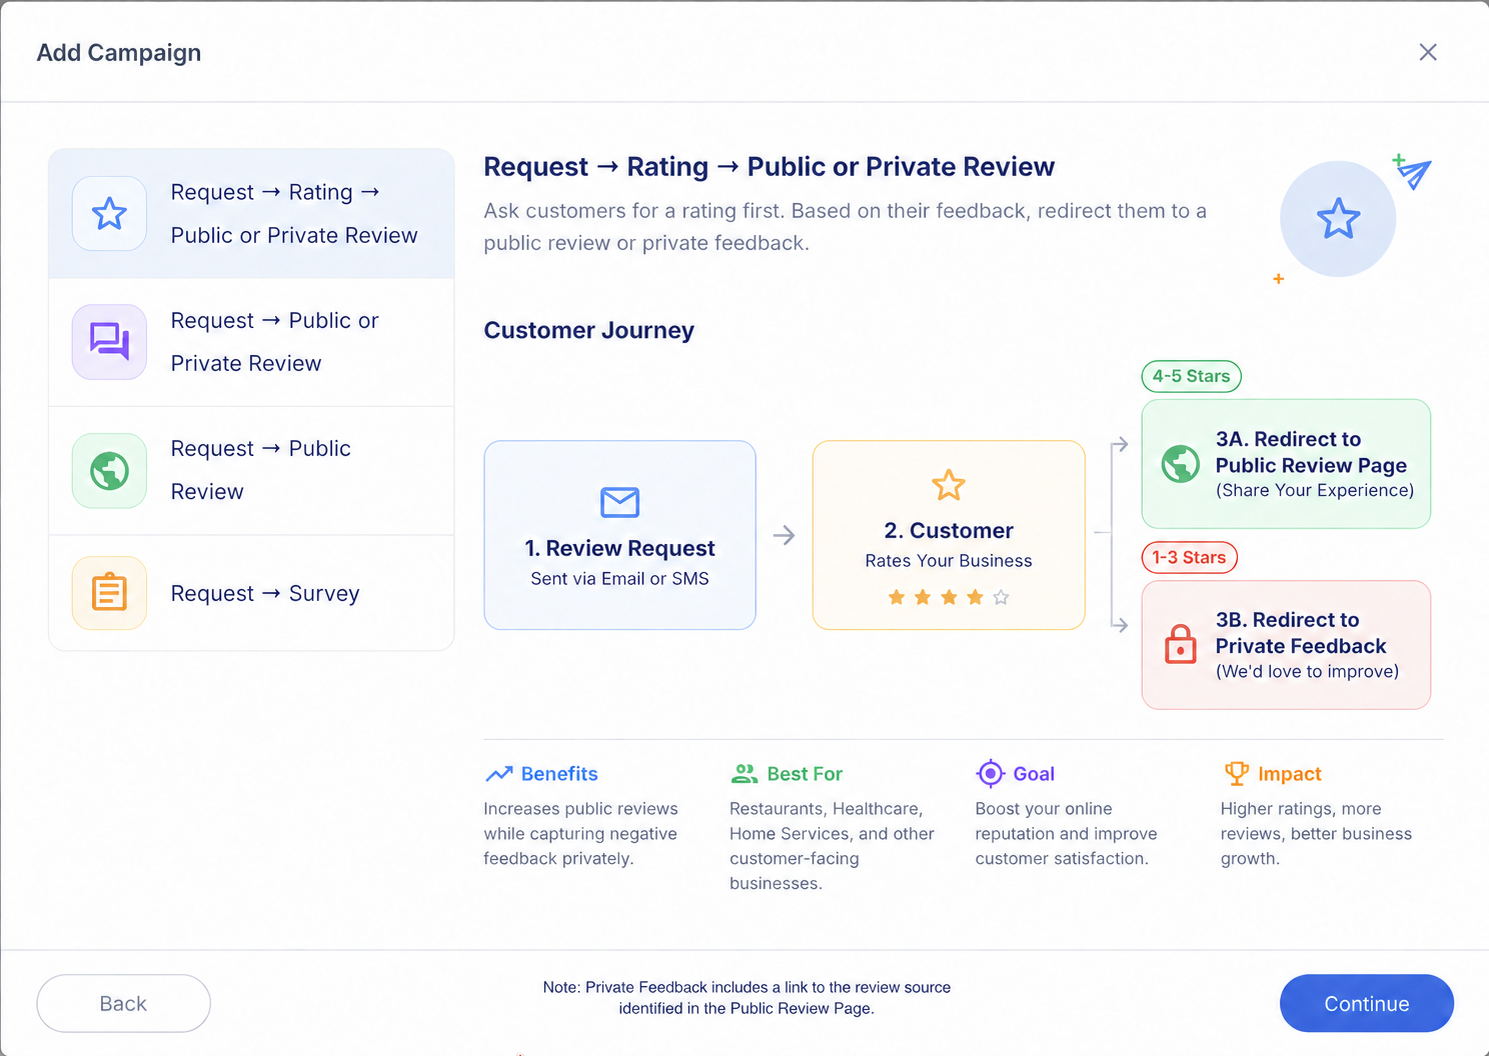Proceed with the Continue button

coord(1366,1003)
